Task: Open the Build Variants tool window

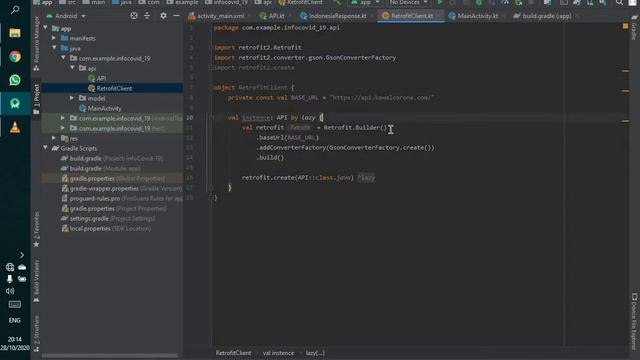Action: 36,281
